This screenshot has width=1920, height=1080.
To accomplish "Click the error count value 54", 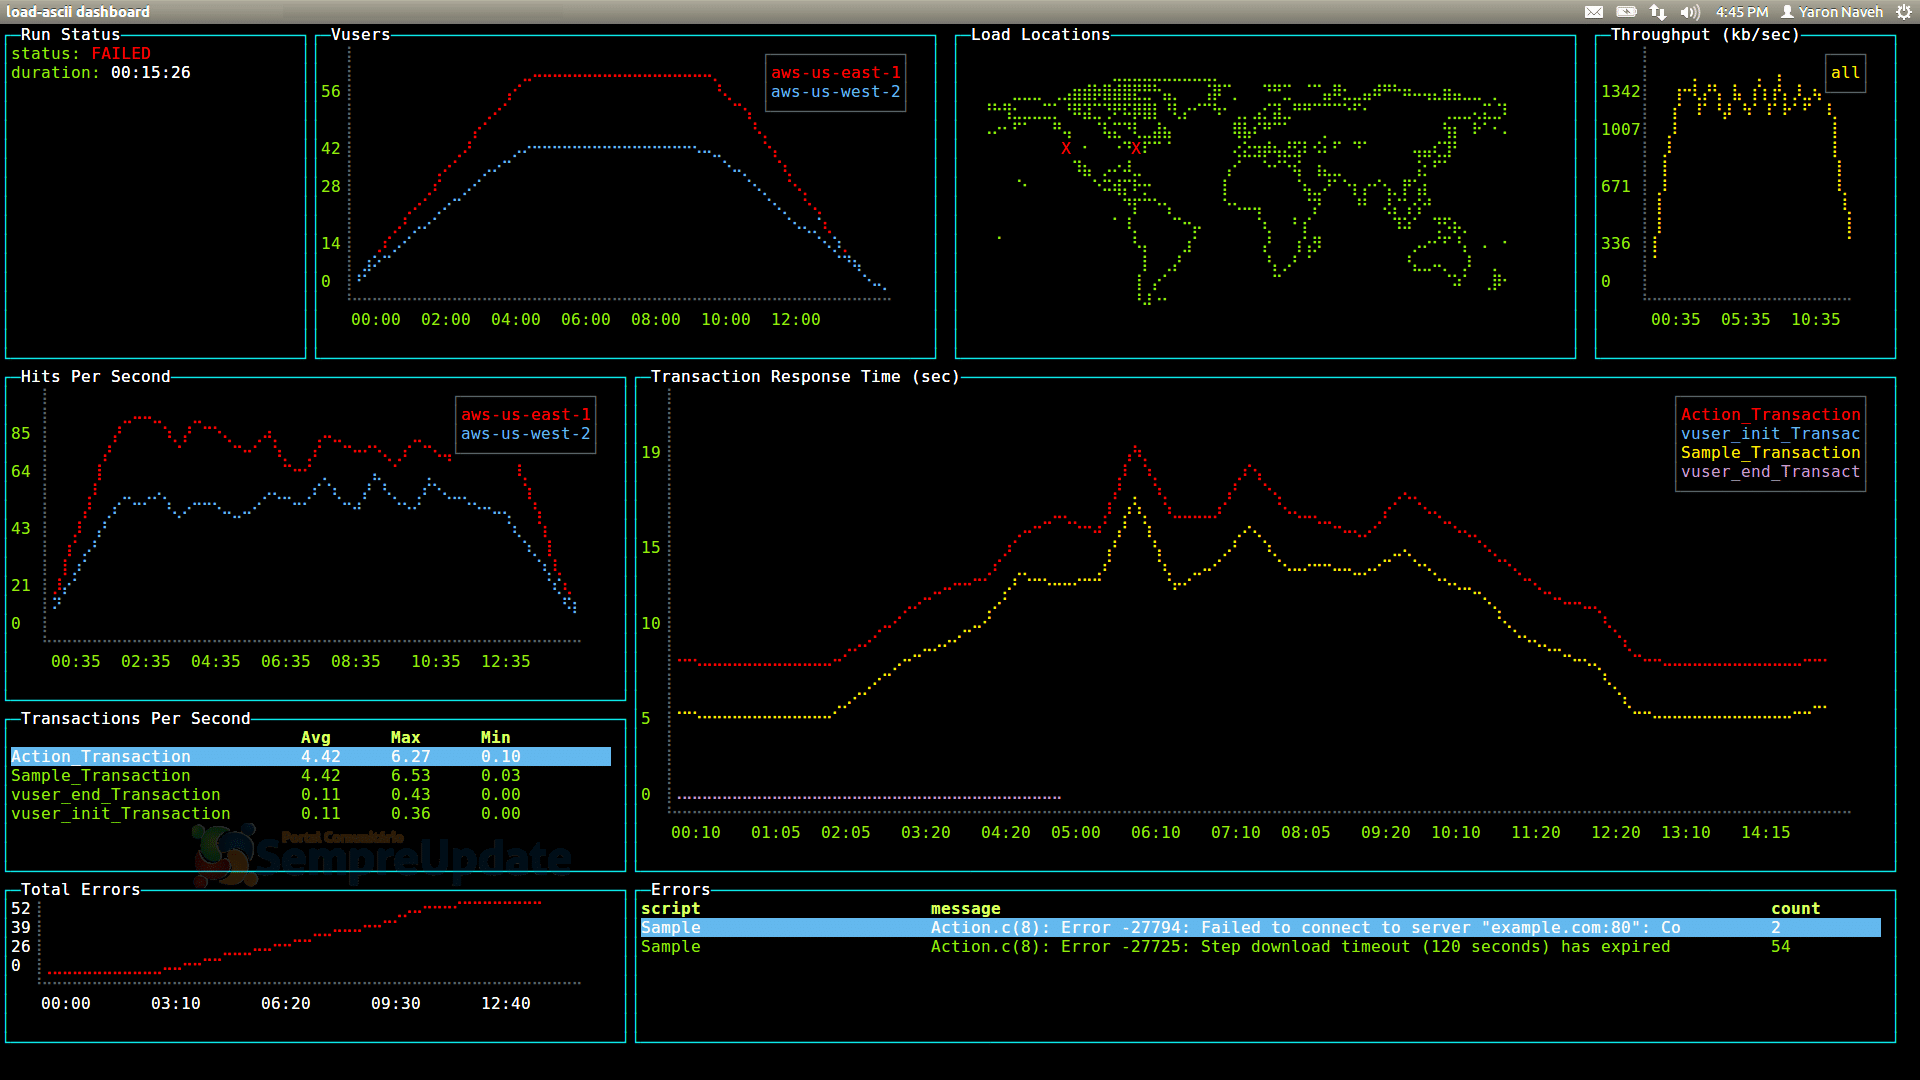I will coord(1780,947).
